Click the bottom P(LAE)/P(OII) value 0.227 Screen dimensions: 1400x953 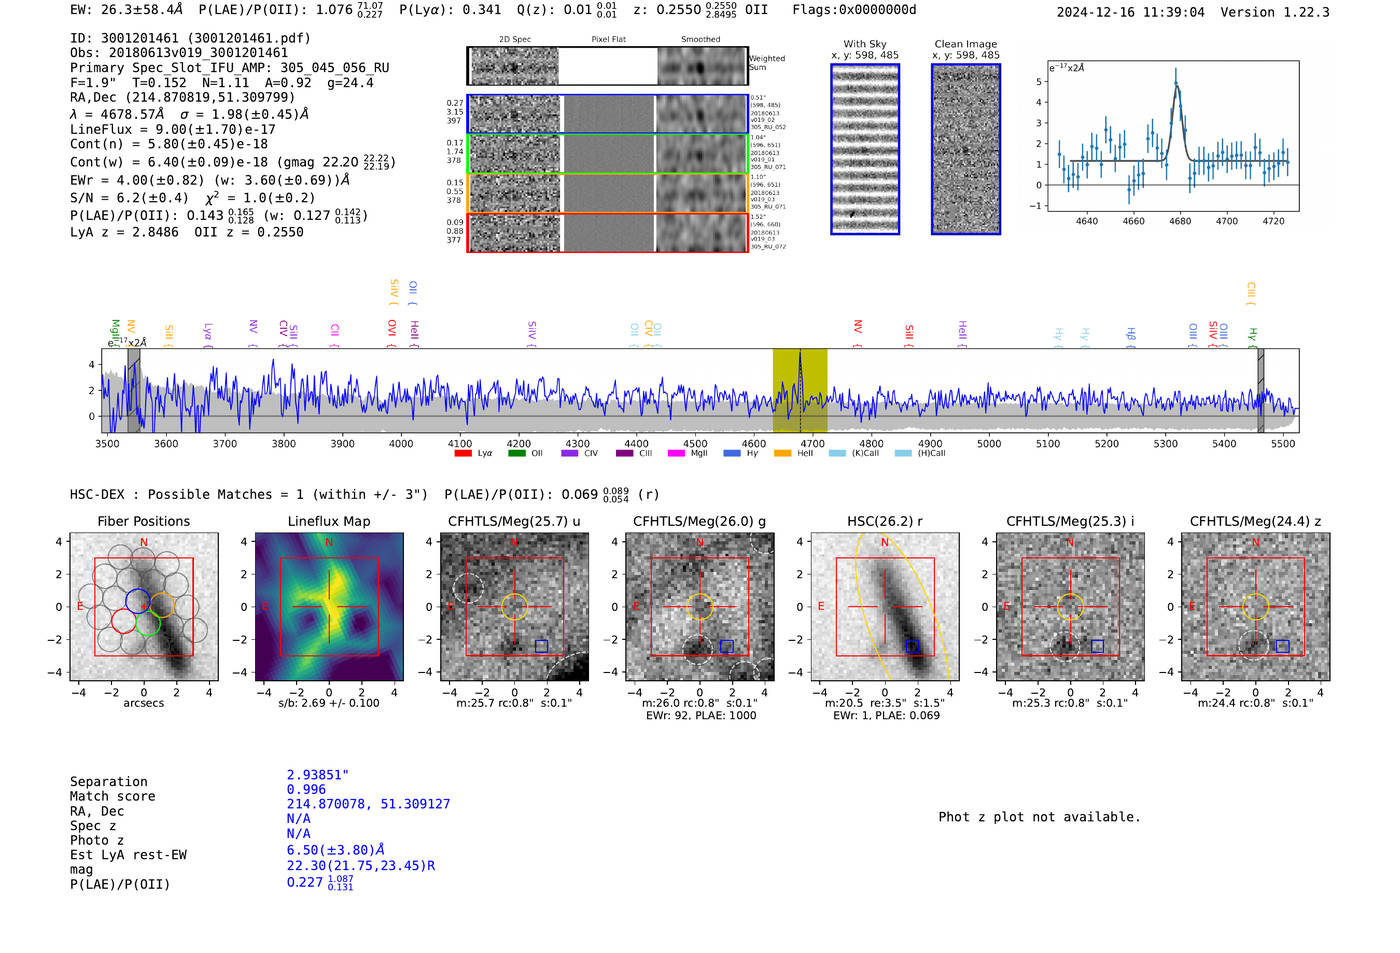(320, 883)
